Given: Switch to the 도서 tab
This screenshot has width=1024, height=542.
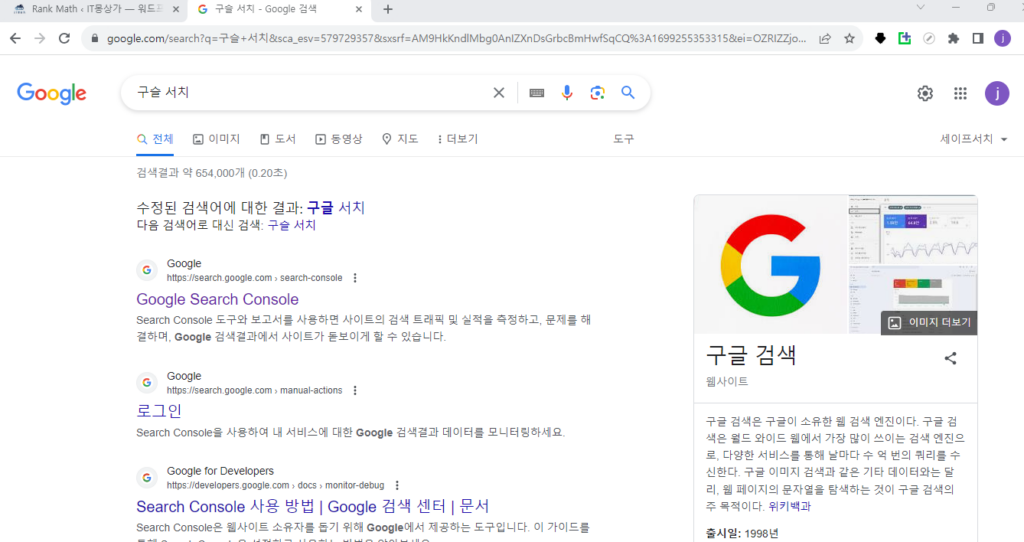Looking at the screenshot, I should [278, 139].
